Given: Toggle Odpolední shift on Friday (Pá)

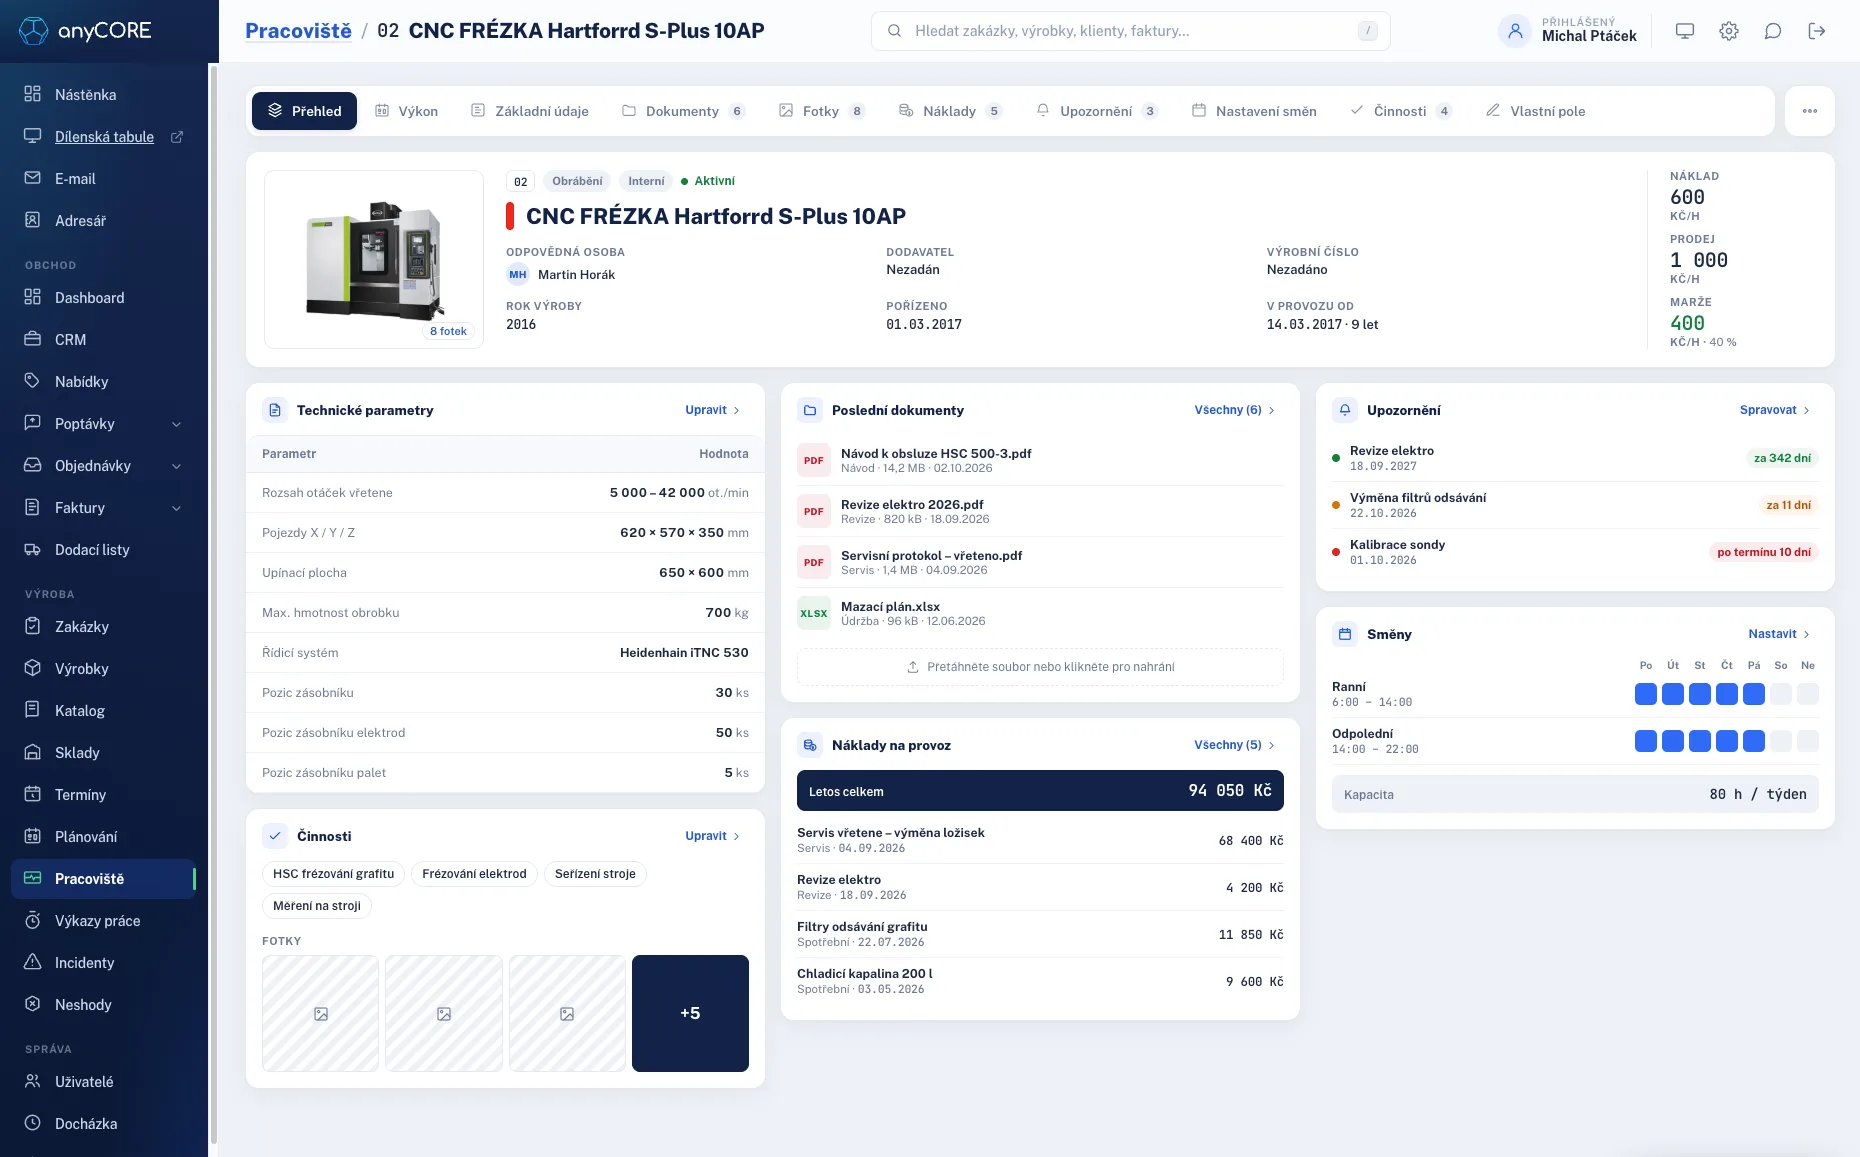Looking at the screenshot, I should pyautogui.click(x=1754, y=741).
